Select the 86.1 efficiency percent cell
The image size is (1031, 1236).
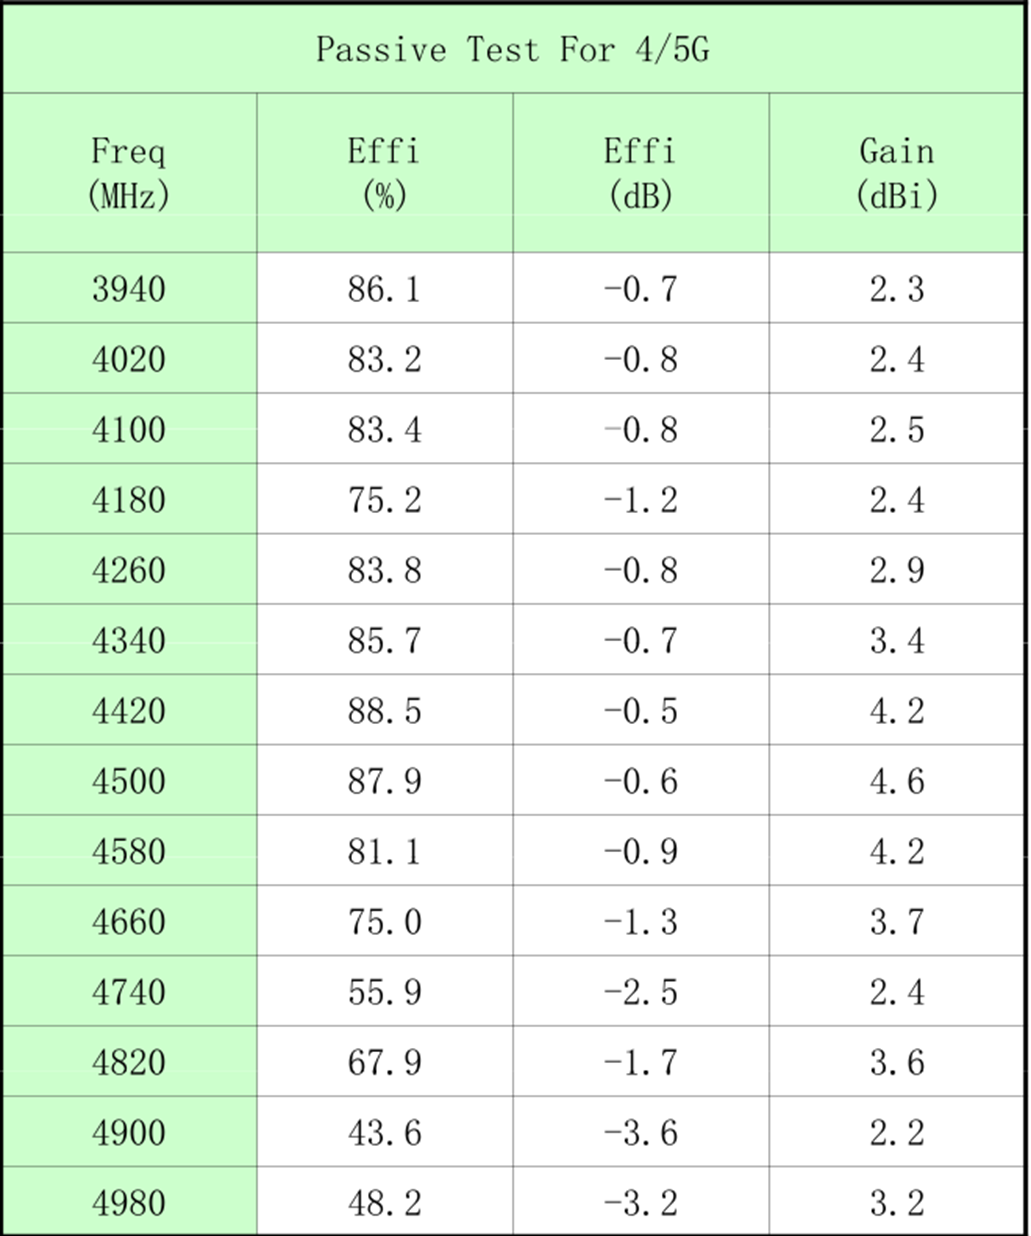click(x=384, y=289)
